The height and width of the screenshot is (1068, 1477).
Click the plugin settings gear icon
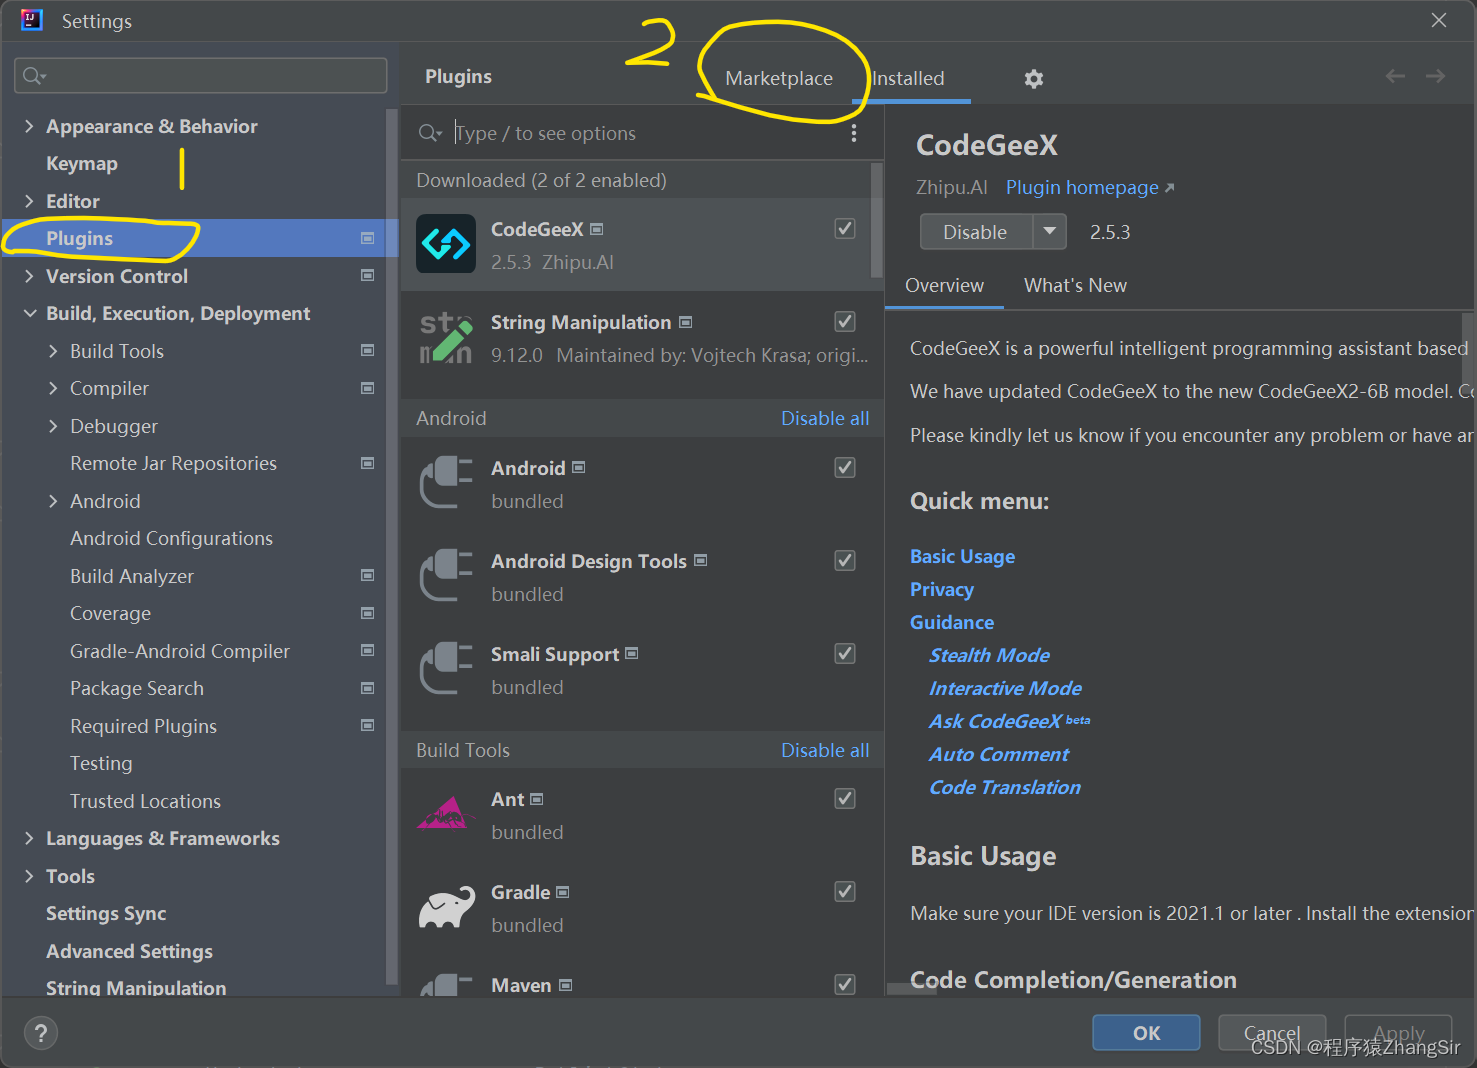(1034, 79)
